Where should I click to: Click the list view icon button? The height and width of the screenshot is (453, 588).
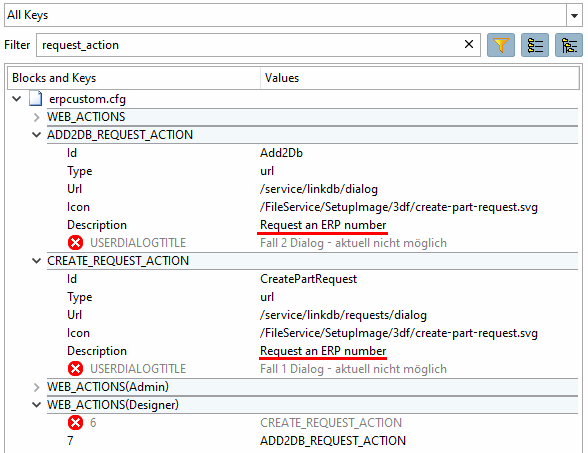[x=535, y=45]
